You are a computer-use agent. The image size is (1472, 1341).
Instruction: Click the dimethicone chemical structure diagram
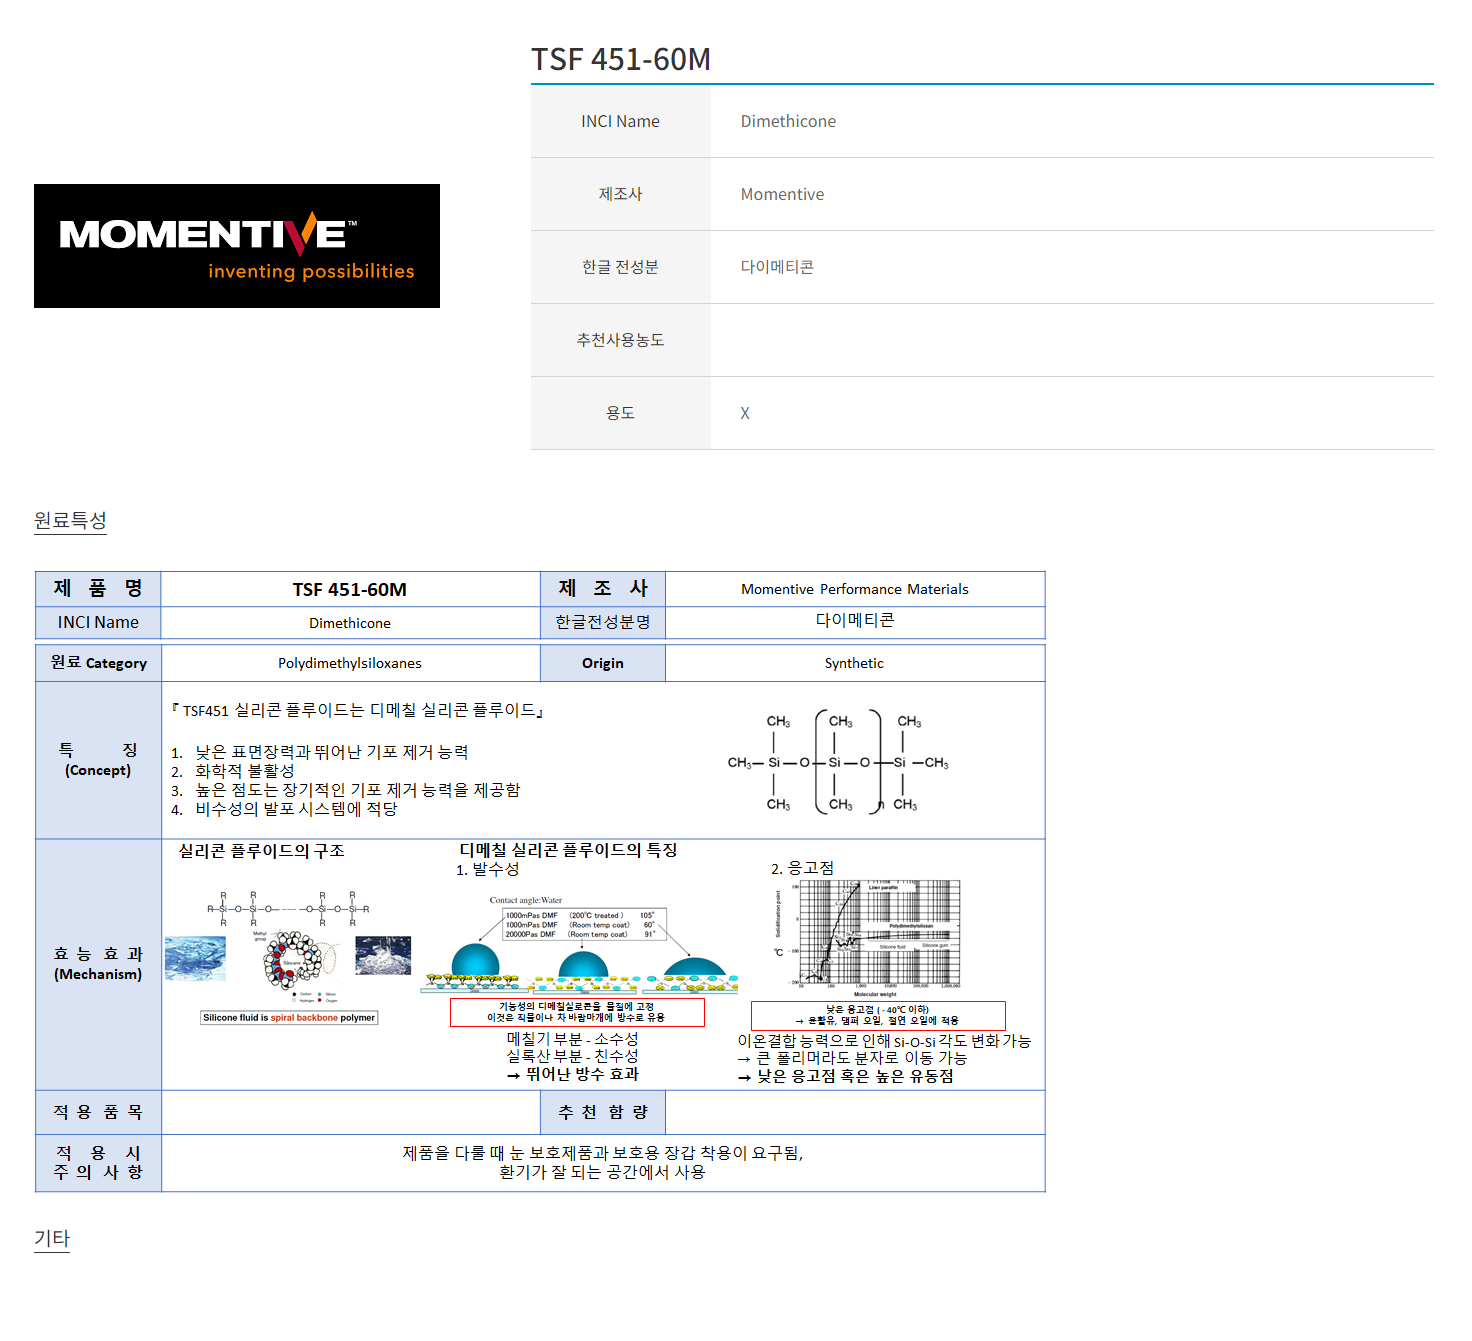point(838,762)
